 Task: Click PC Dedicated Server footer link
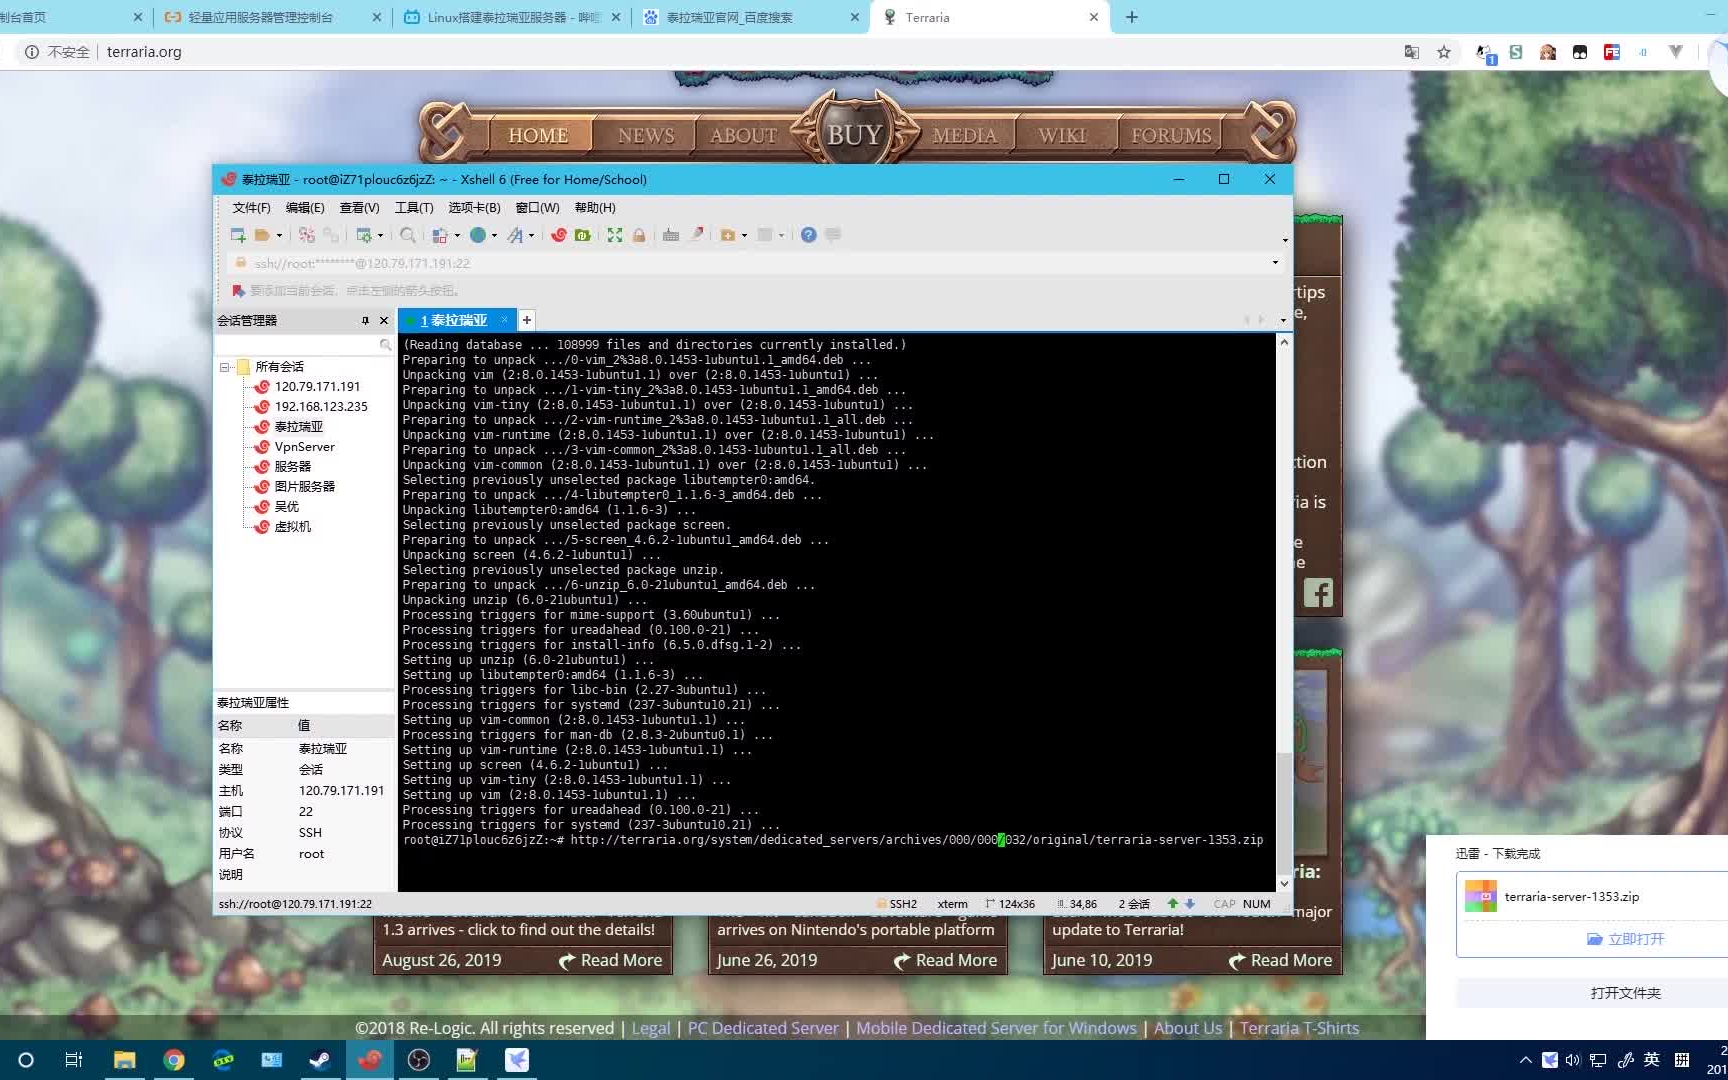tap(763, 1028)
